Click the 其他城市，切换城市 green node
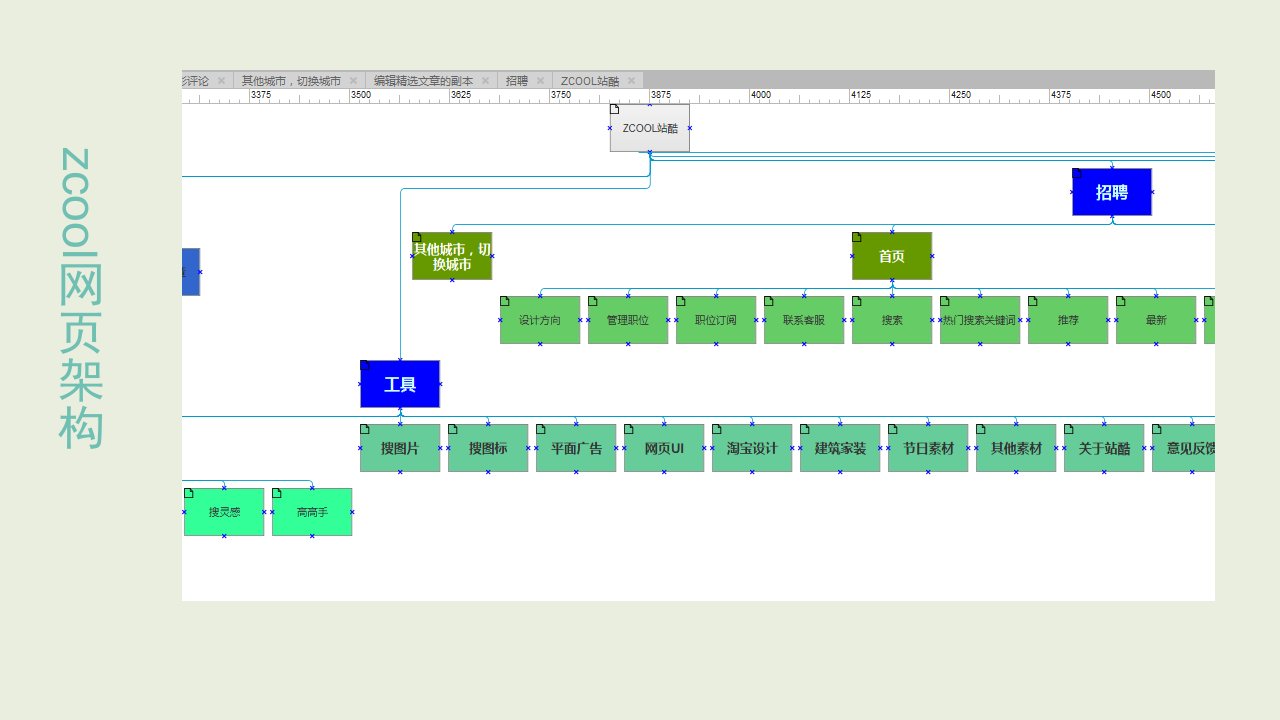The width and height of the screenshot is (1280, 720). 452,256
